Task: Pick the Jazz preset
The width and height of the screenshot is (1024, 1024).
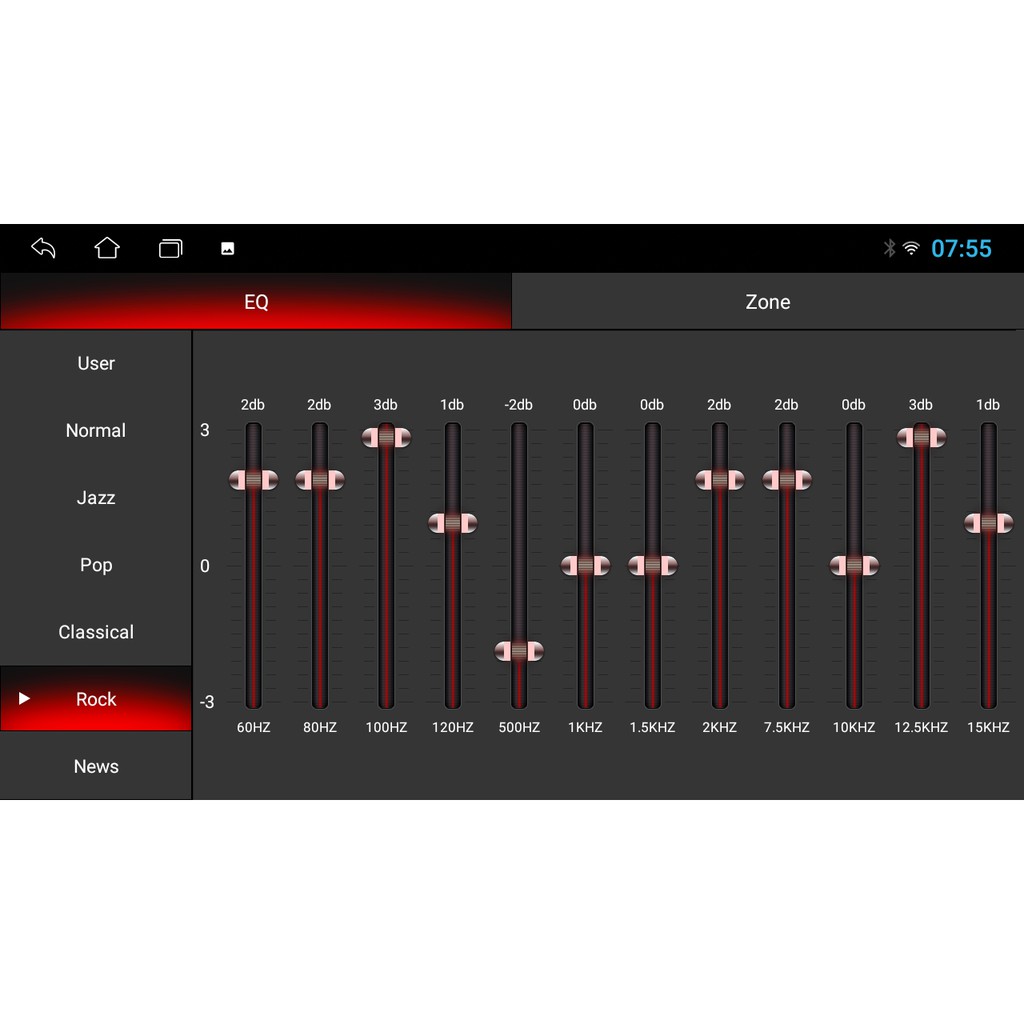Action: 96,497
